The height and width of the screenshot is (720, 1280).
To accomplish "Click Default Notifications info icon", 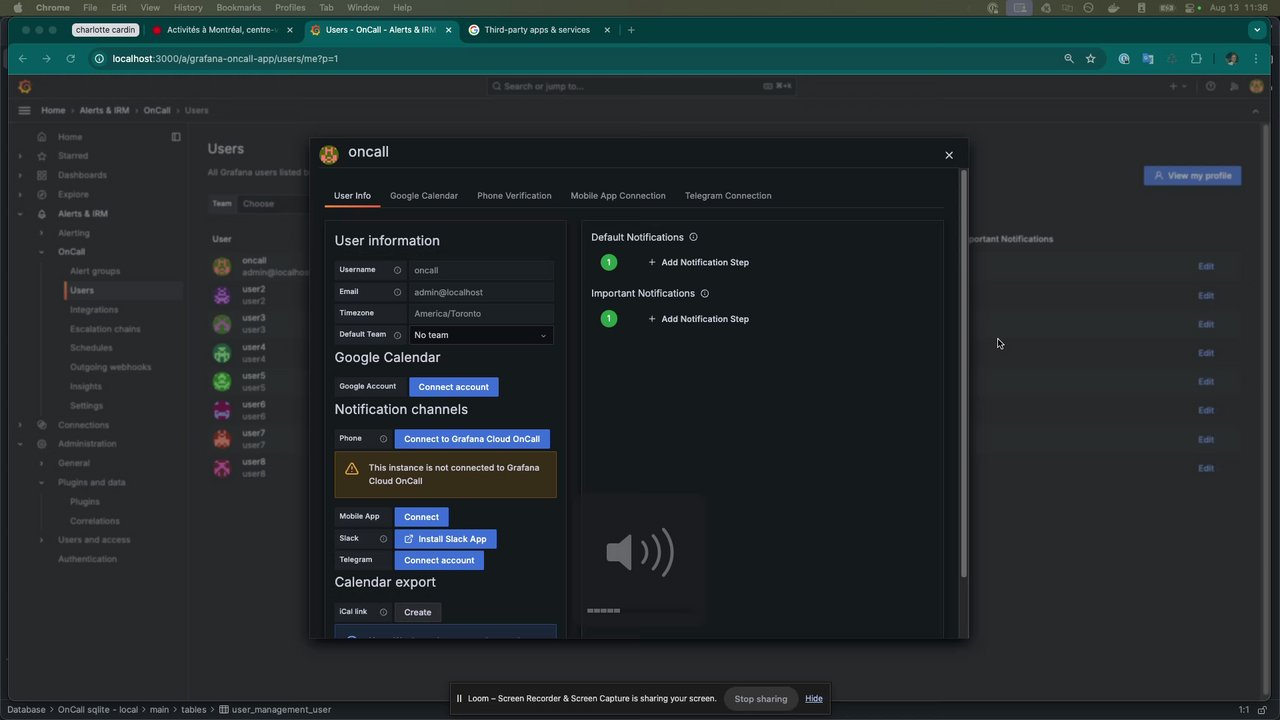I will pyautogui.click(x=693, y=237).
